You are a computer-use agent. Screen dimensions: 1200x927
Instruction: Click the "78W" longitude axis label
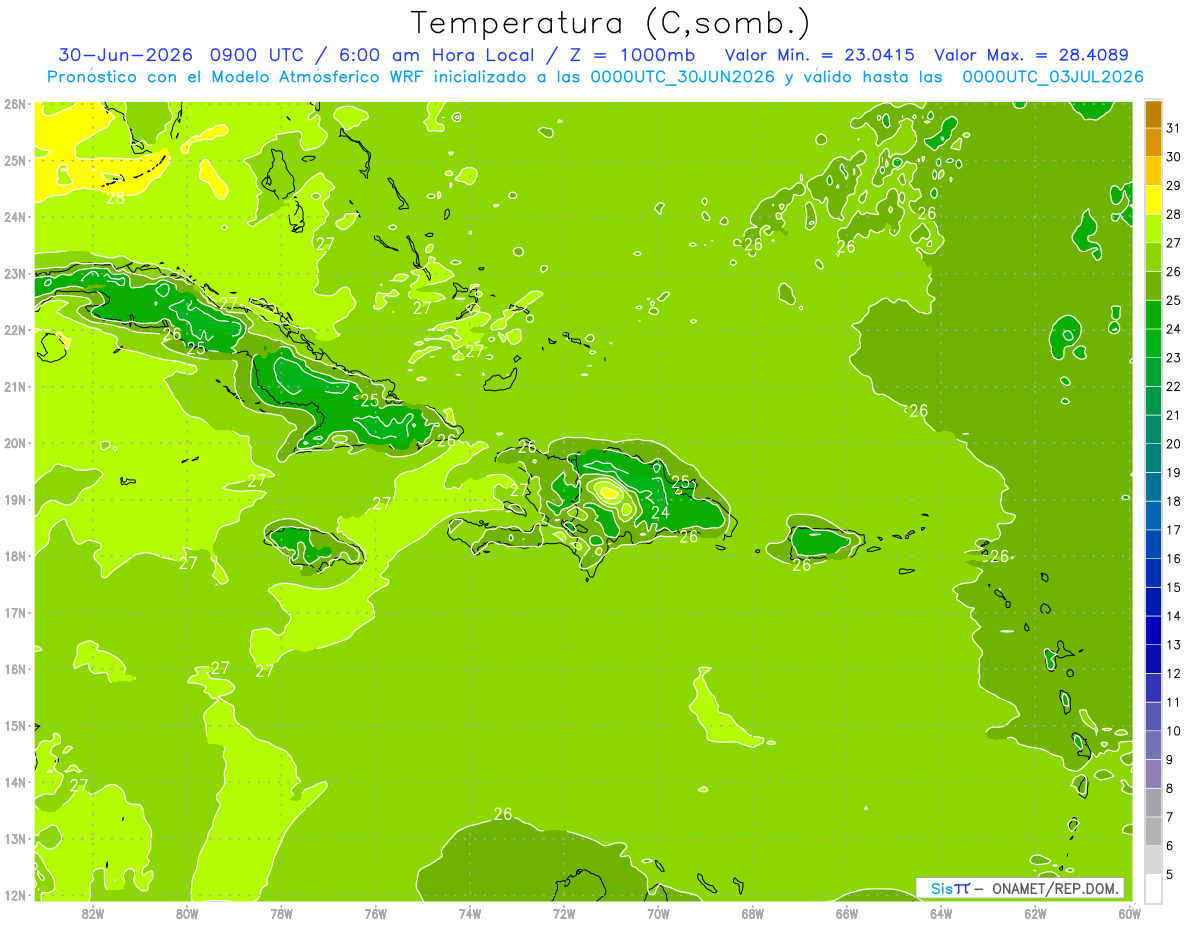(281, 913)
